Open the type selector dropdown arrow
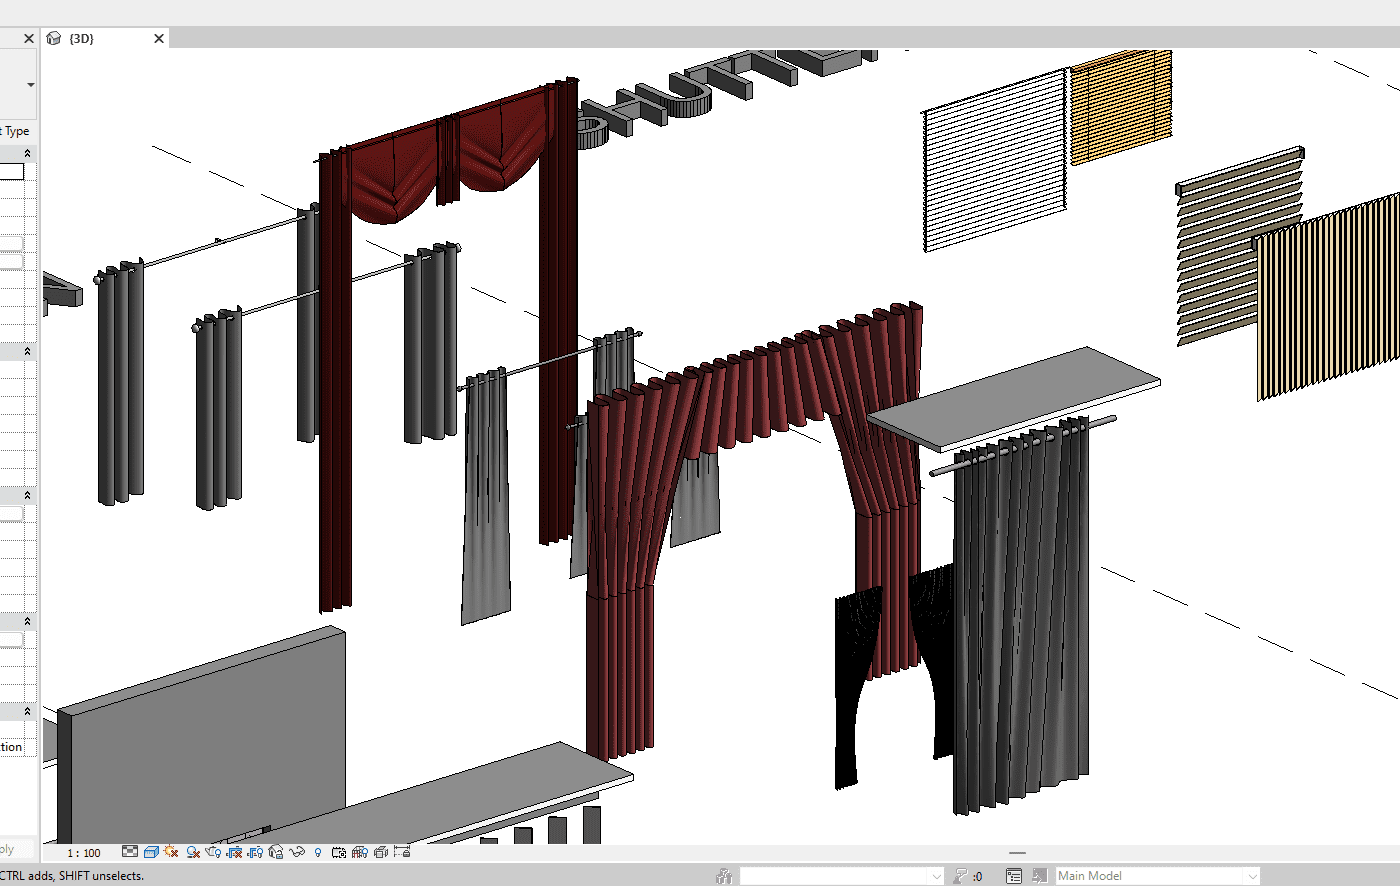The width and height of the screenshot is (1400, 886). pos(30,85)
